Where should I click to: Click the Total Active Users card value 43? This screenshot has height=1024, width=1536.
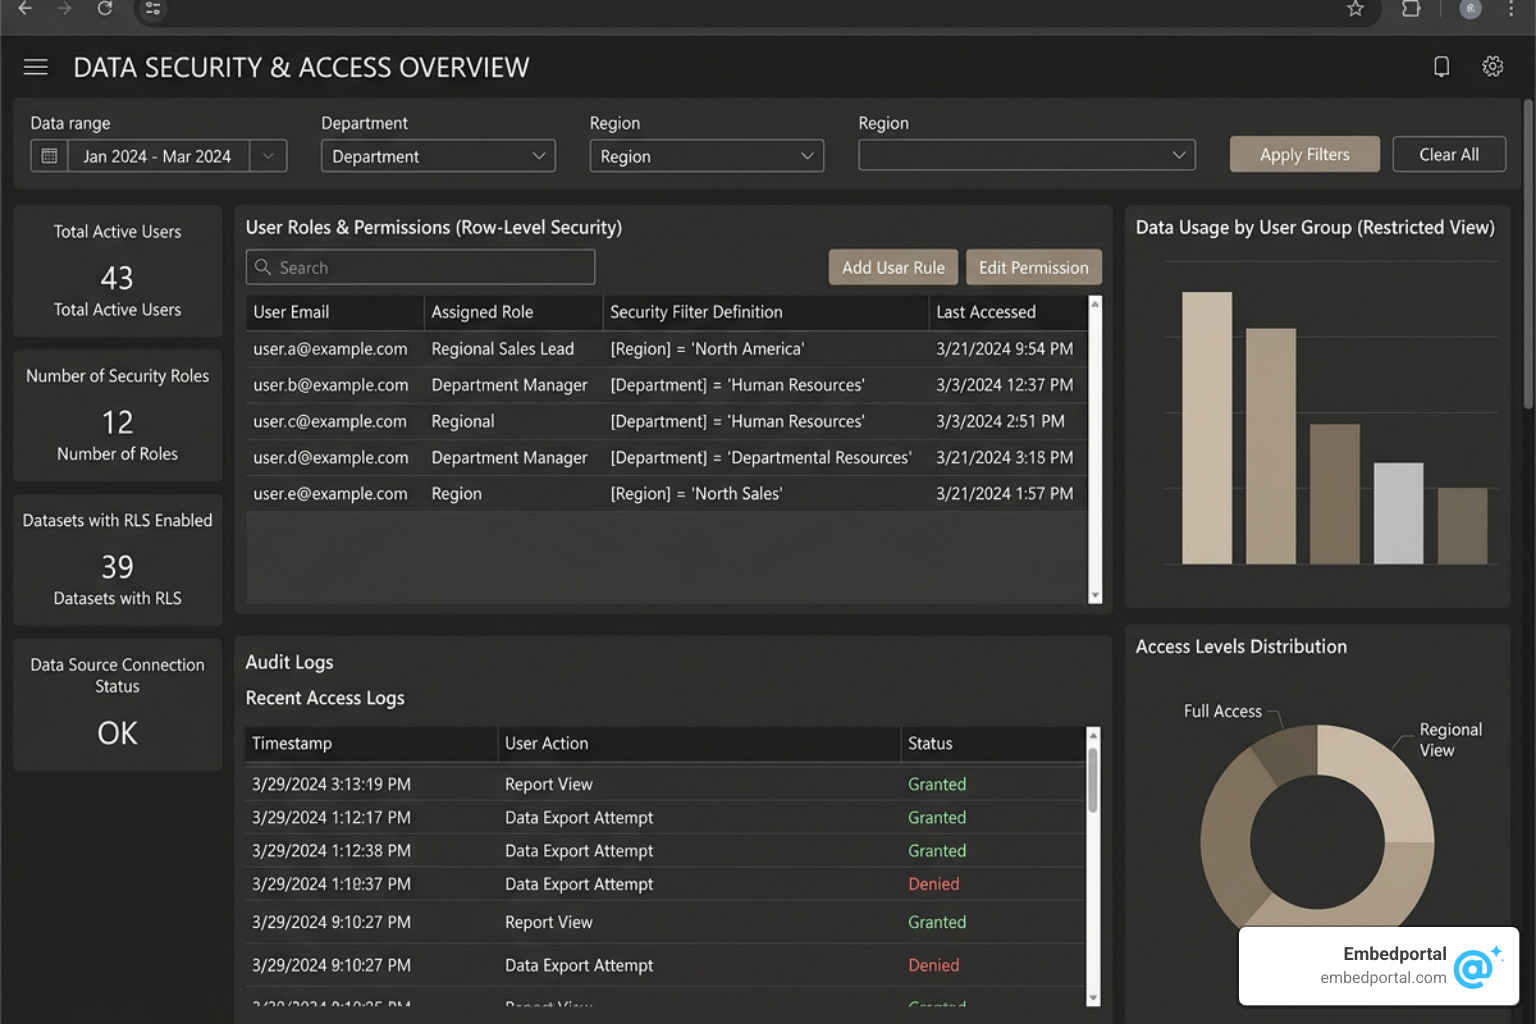(x=117, y=277)
